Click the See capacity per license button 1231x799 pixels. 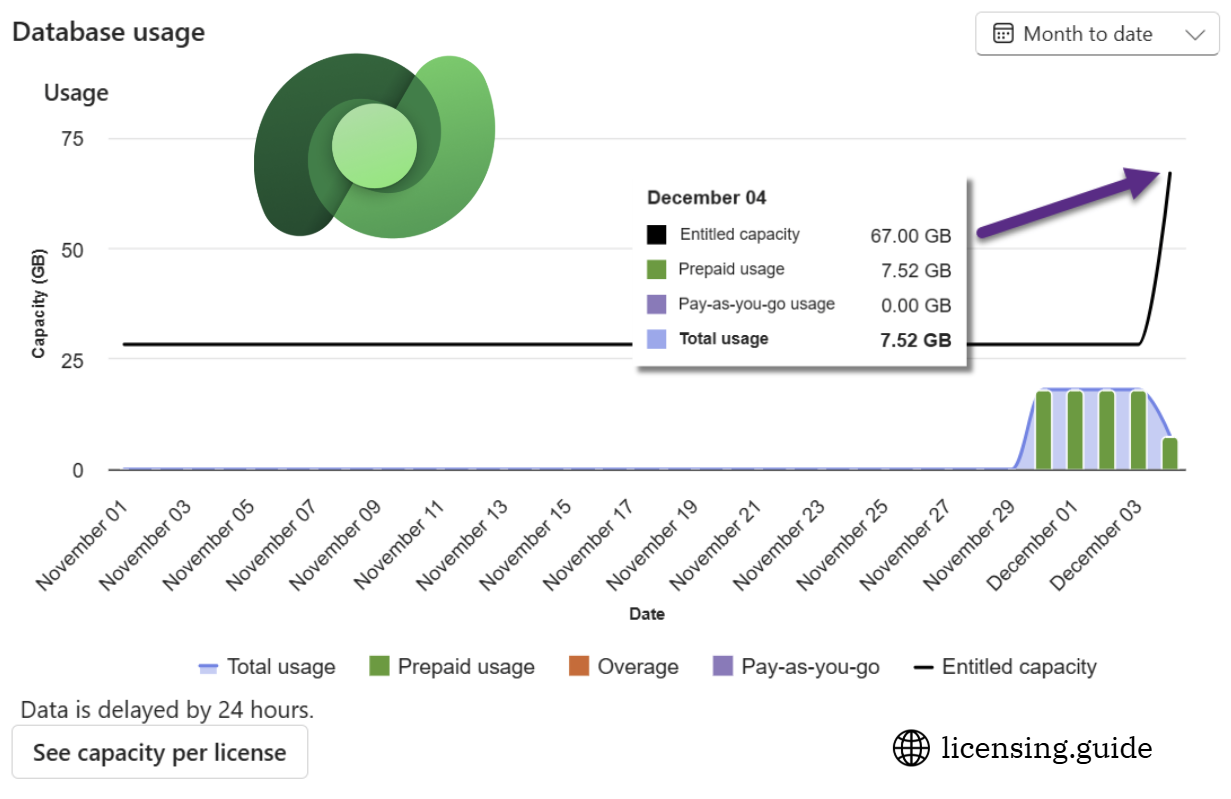(x=160, y=752)
